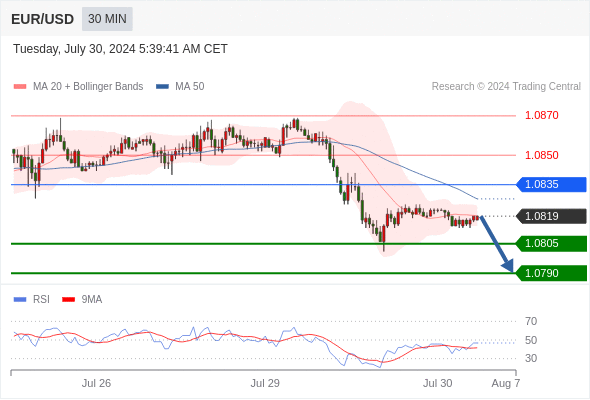Click the Aug 7 date axis label
The width and height of the screenshot is (590, 400).
click(x=506, y=383)
